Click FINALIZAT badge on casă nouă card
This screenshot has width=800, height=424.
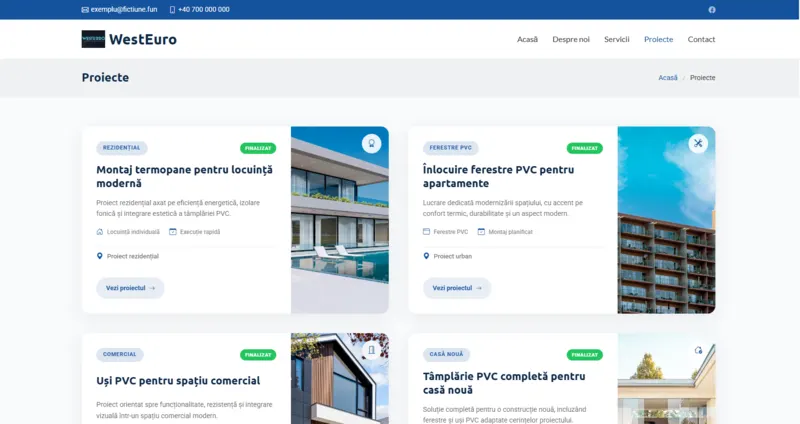(x=585, y=355)
